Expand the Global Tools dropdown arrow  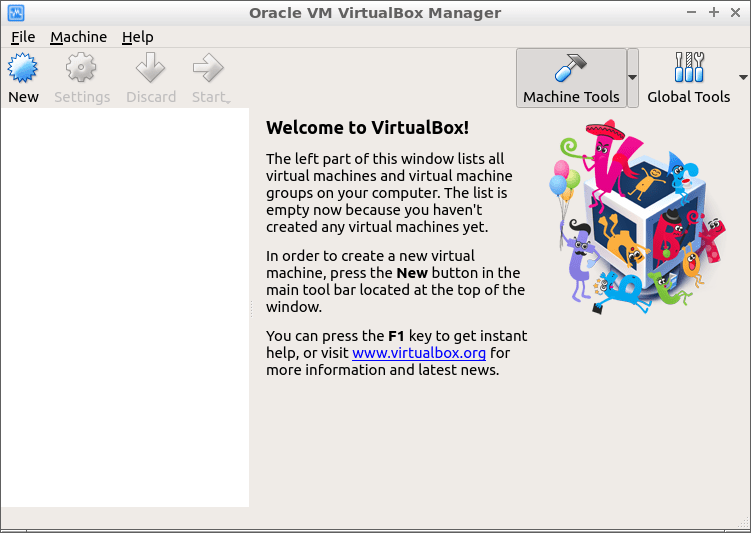(743, 77)
